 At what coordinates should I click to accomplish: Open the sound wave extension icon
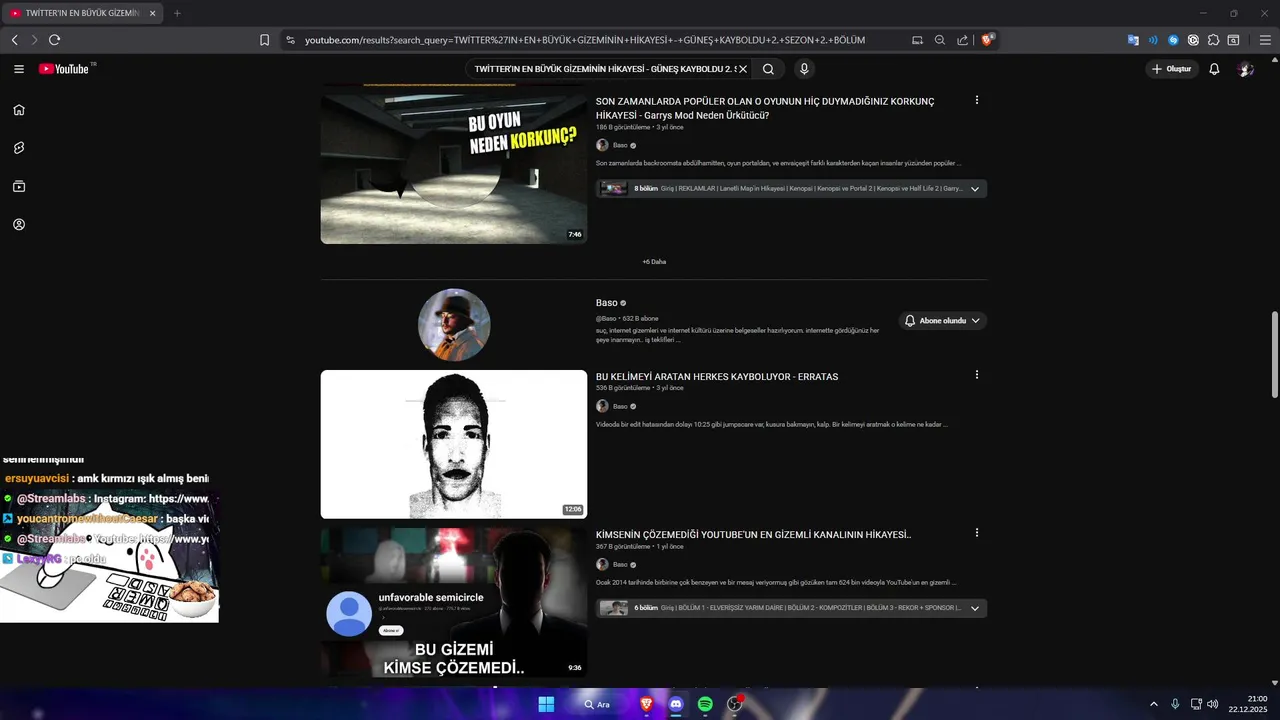coord(1153,40)
